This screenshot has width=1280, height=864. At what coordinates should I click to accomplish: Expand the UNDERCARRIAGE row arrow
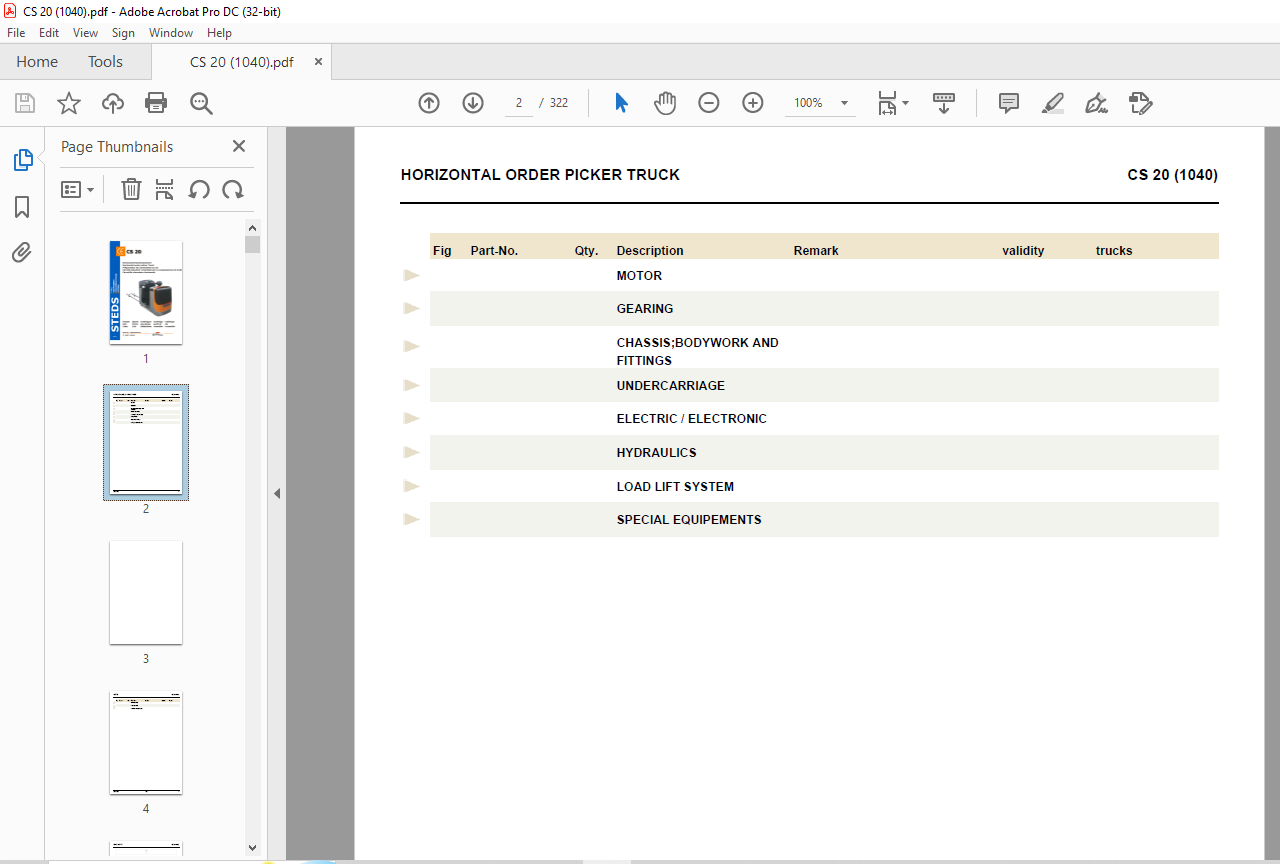point(411,385)
